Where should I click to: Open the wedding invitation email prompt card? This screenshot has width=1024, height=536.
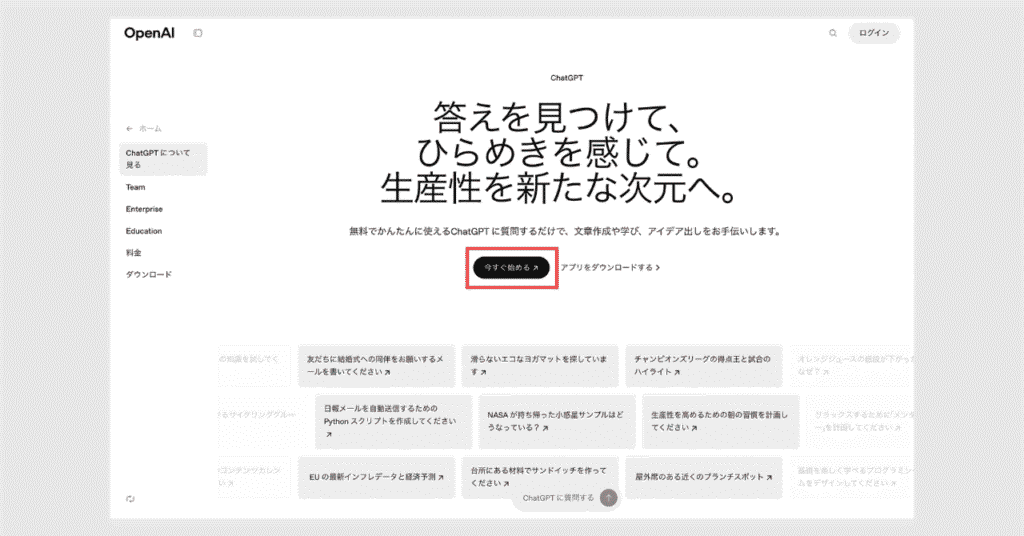(x=376, y=366)
